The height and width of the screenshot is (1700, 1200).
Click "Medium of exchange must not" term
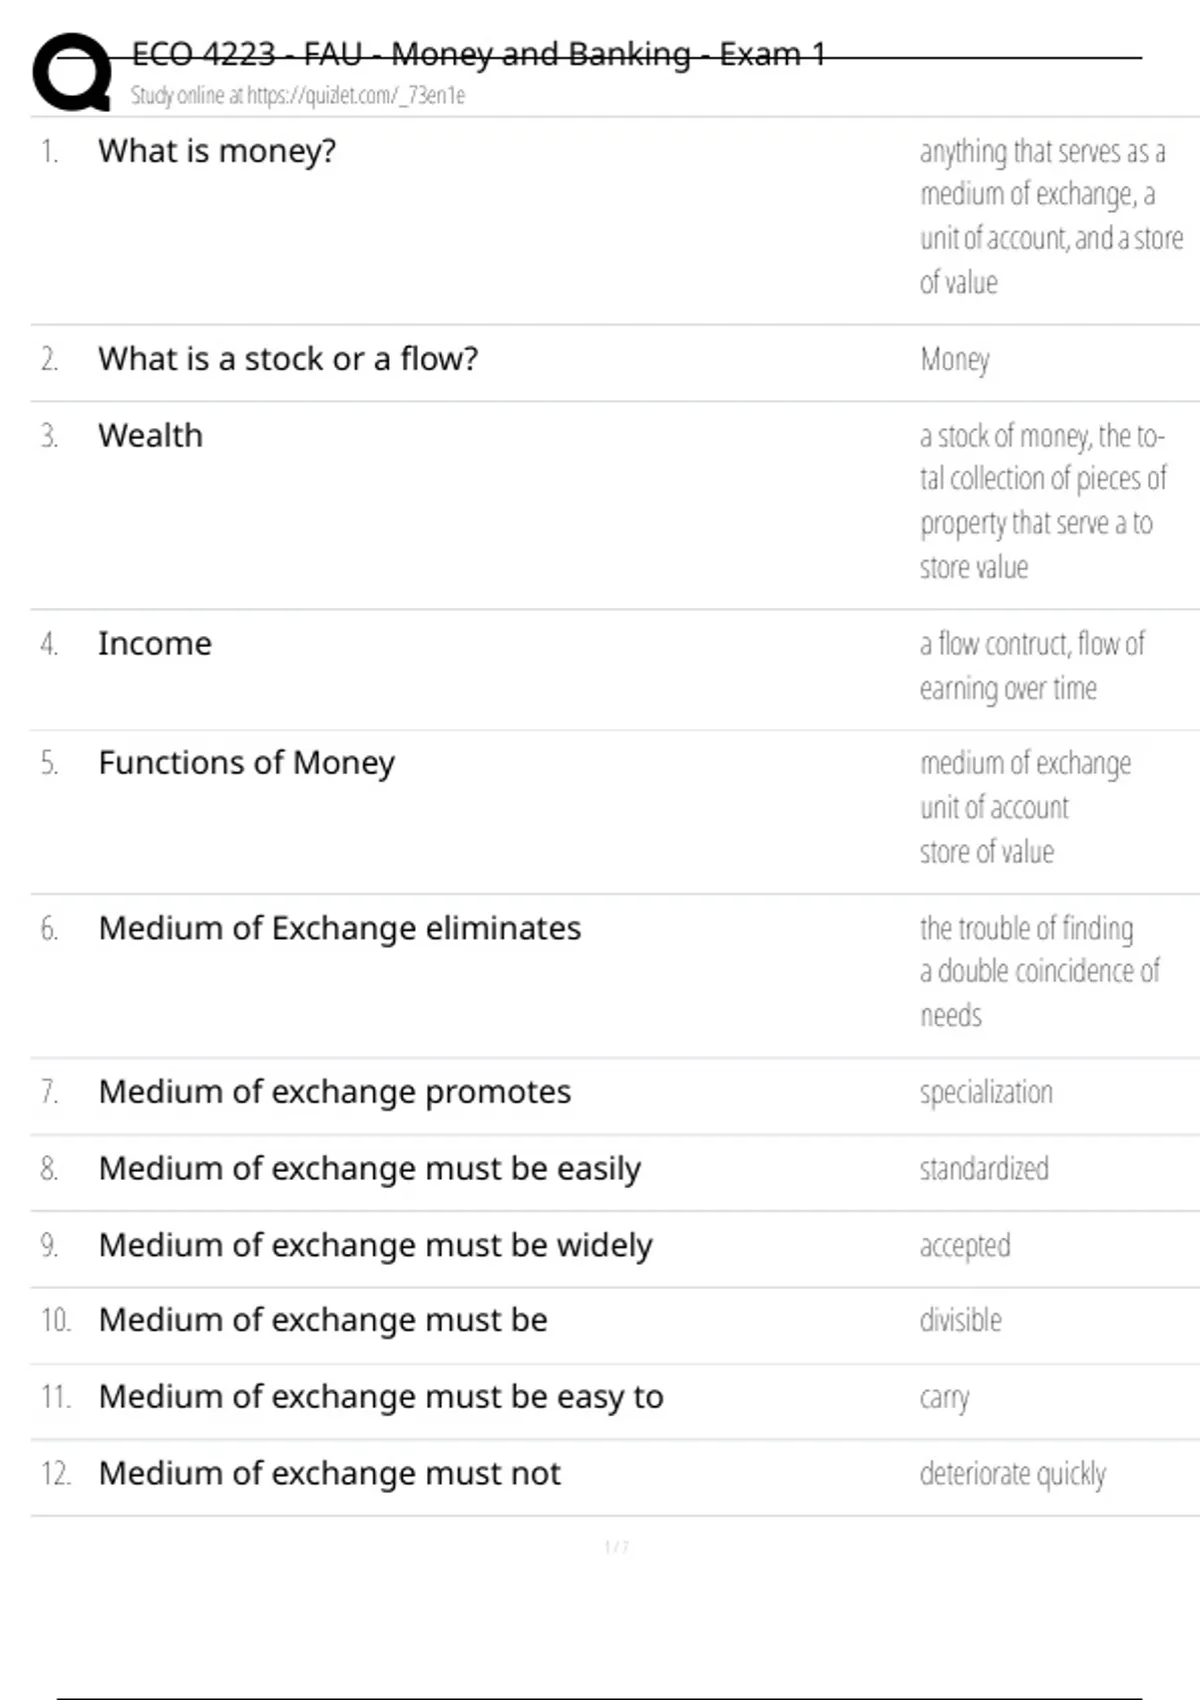pyautogui.click(x=329, y=1474)
